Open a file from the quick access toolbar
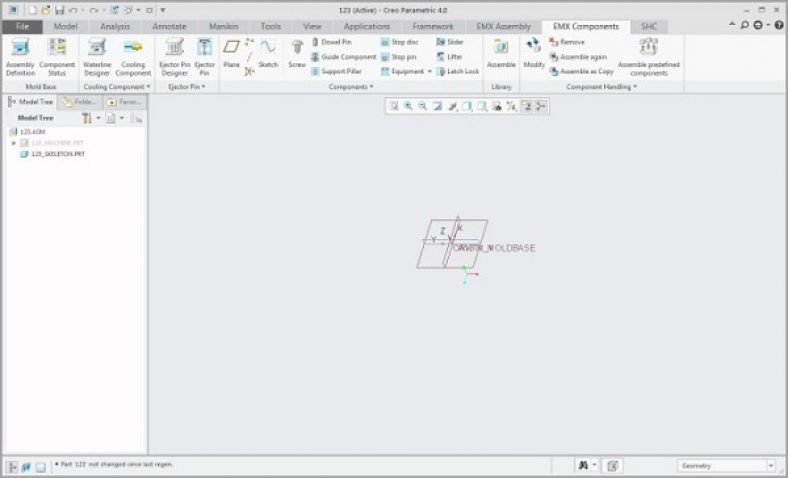 pos(46,10)
